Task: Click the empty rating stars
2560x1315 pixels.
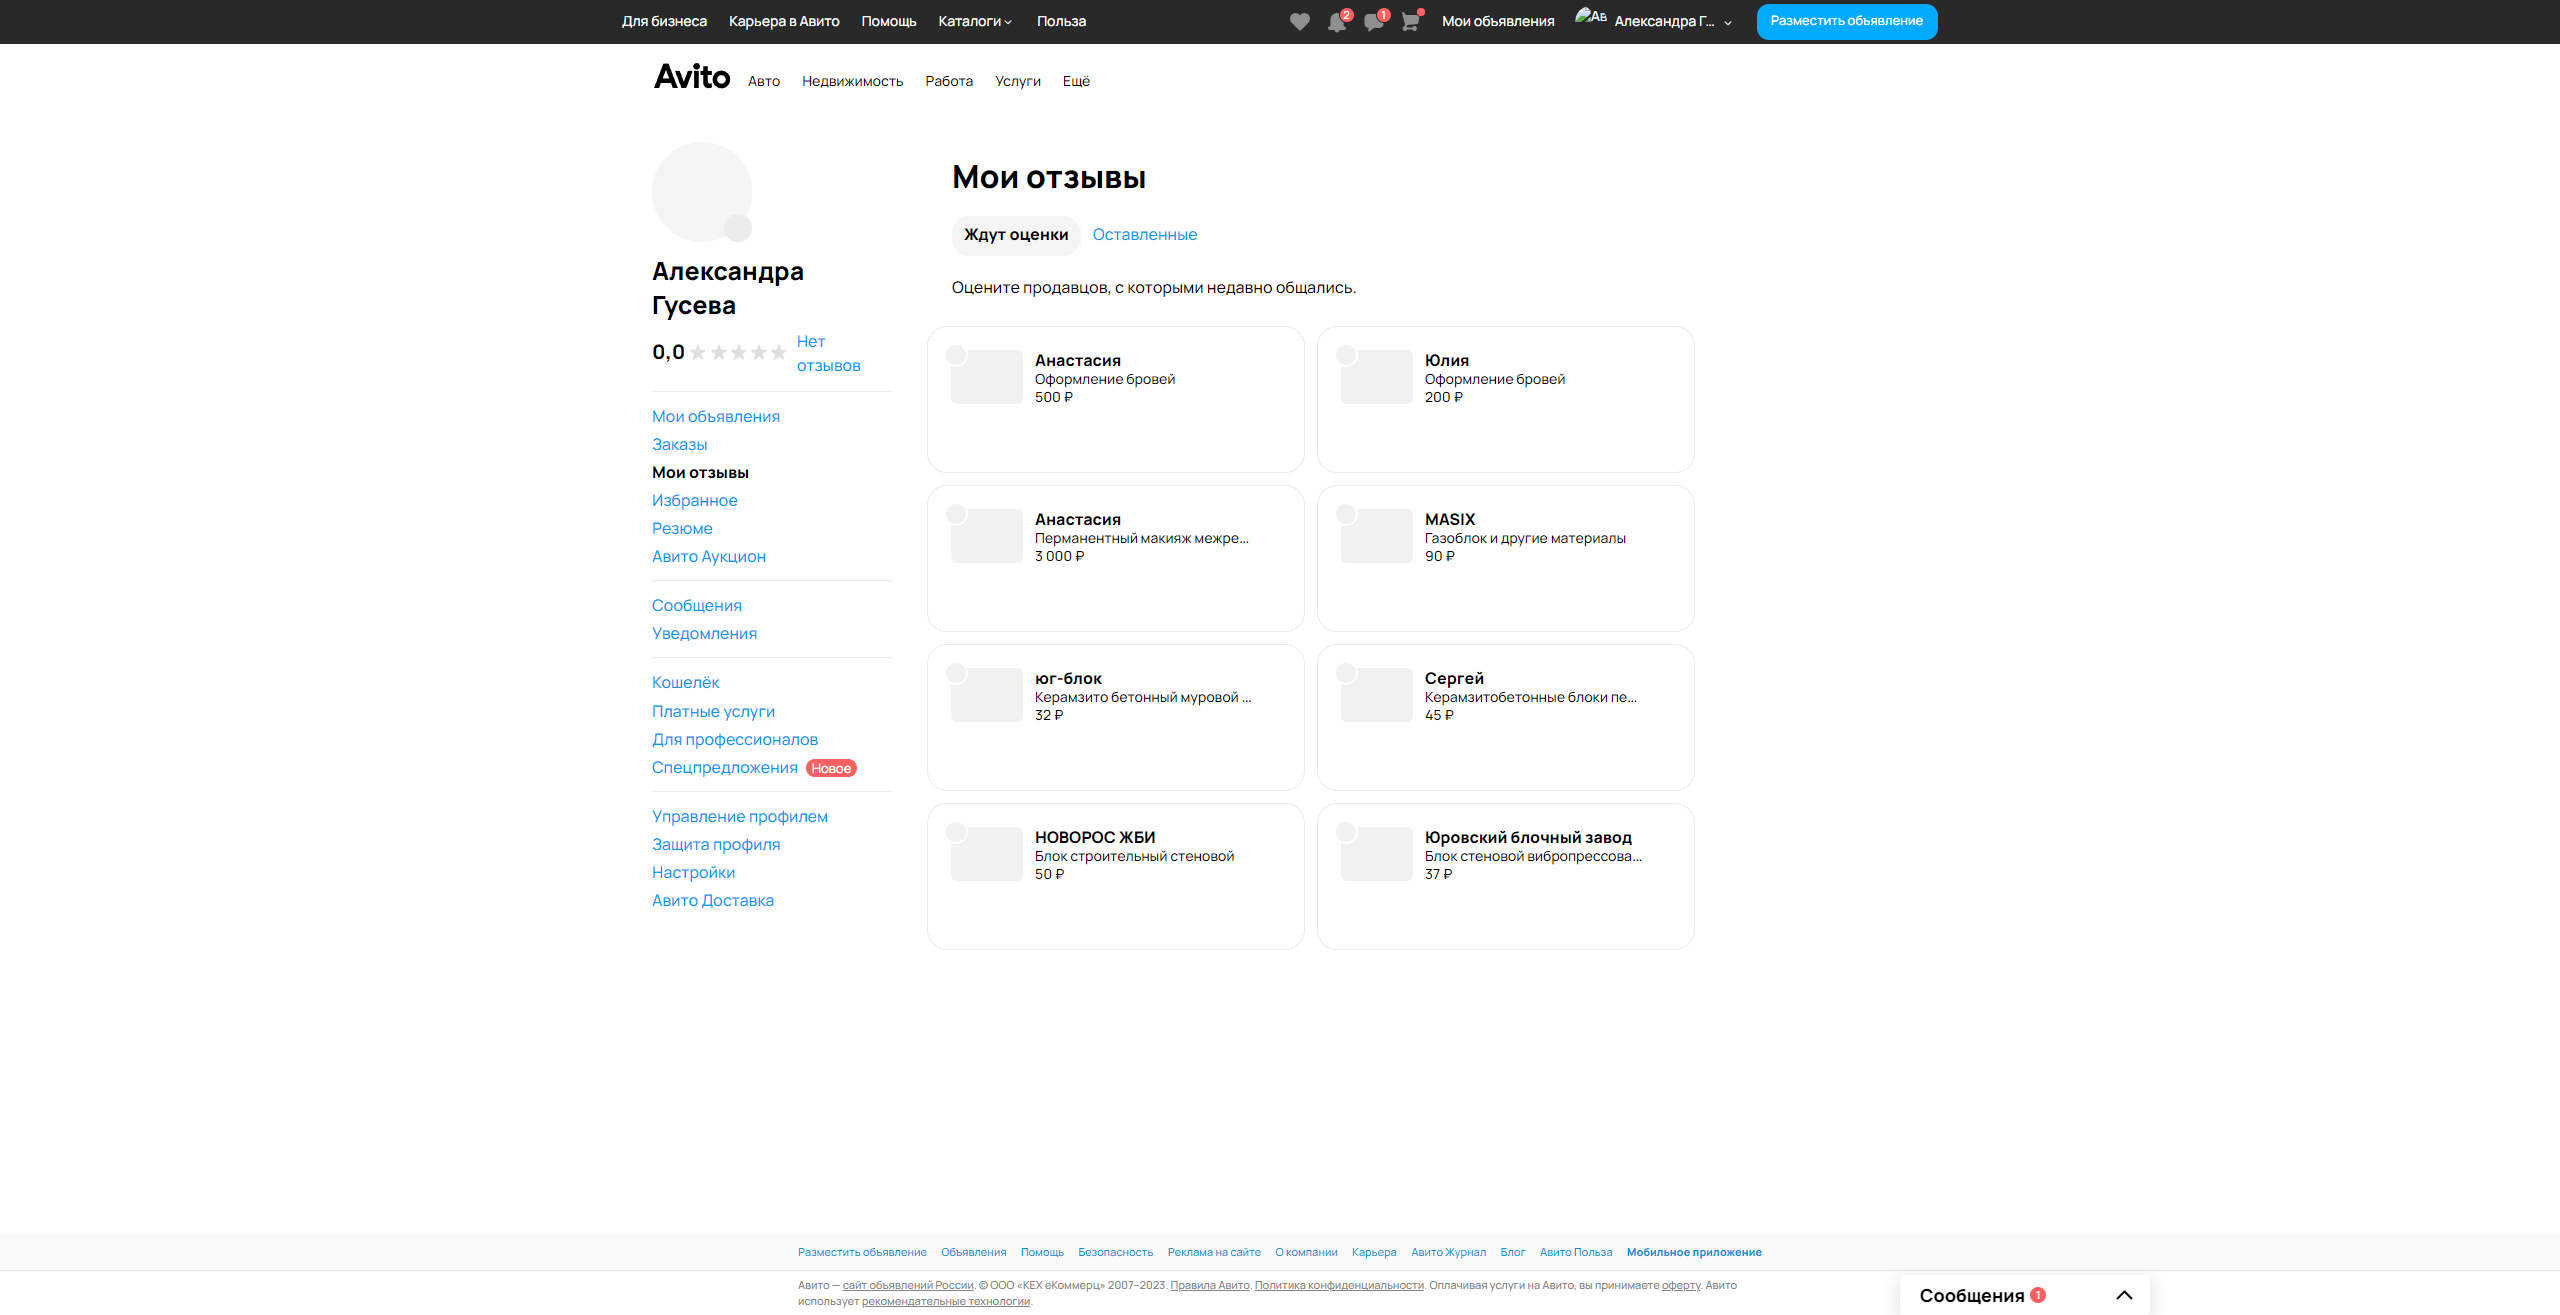Action: click(x=738, y=353)
